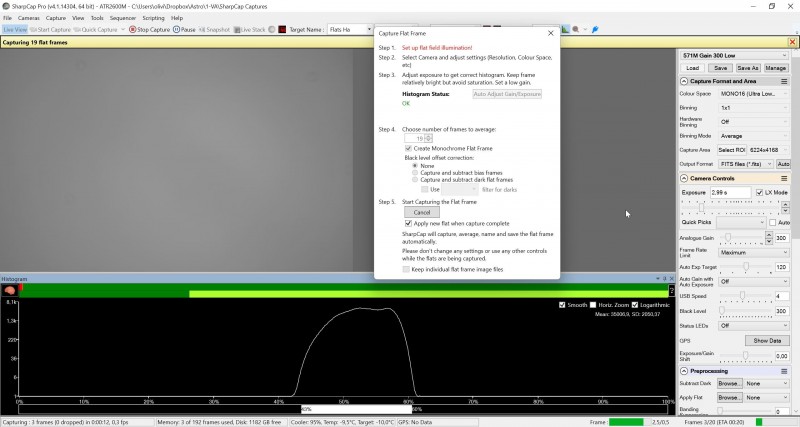
Task: Open Preprocessing panel menu icon
Action: [784, 371]
